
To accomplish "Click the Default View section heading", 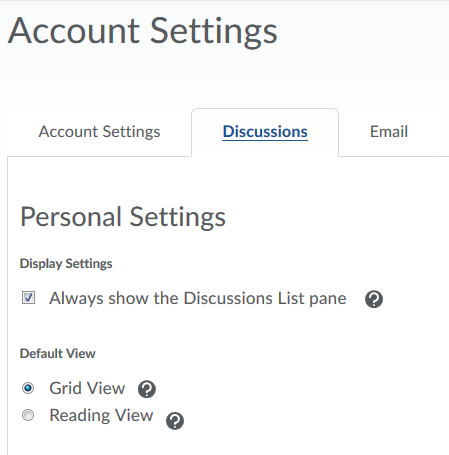I will (x=58, y=353).
